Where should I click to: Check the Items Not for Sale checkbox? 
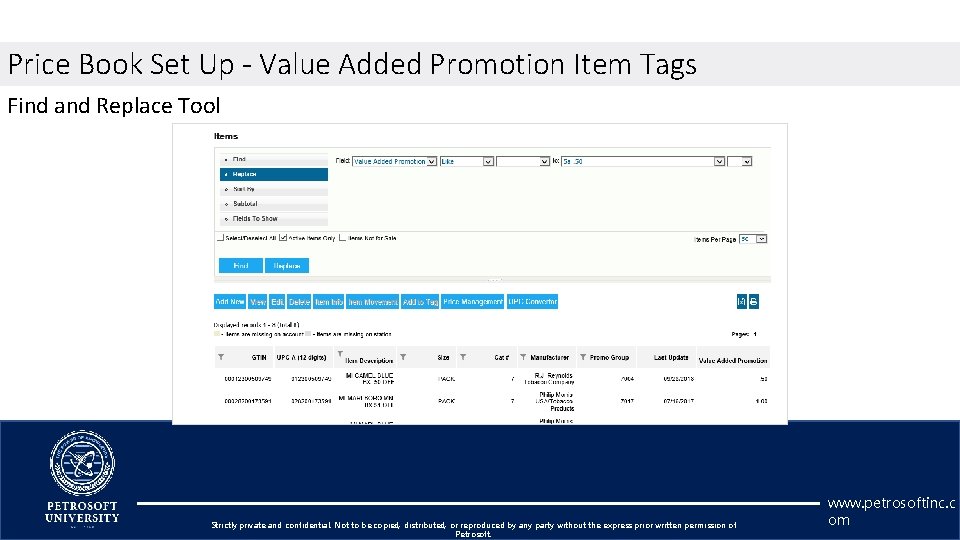point(343,238)
